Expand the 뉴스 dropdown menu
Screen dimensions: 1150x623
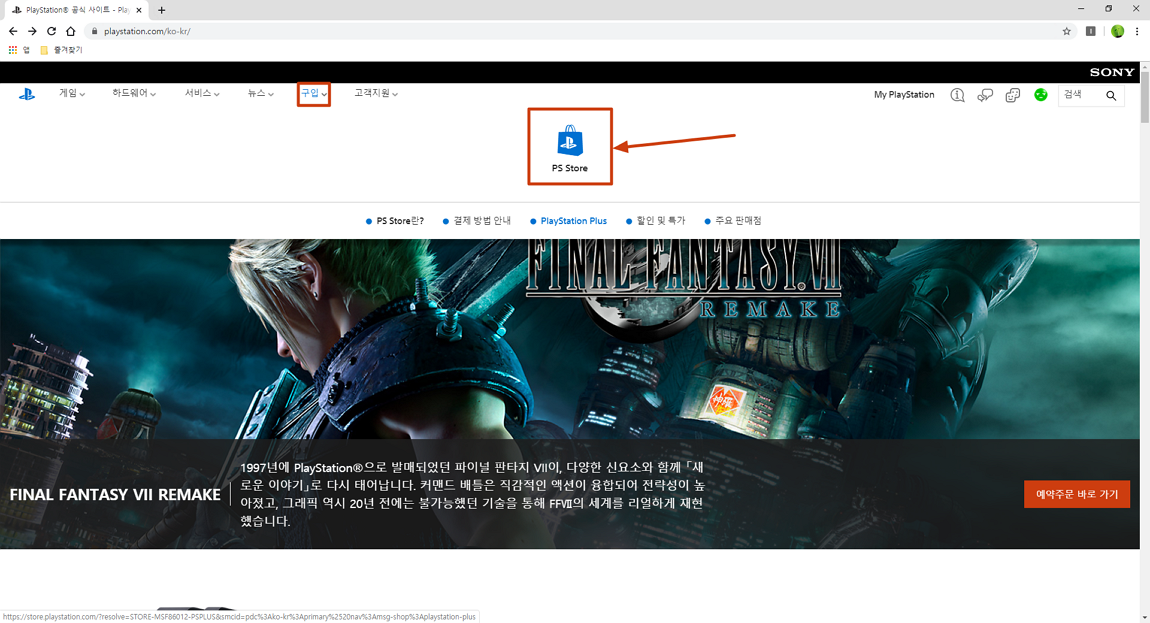point(260,93)
